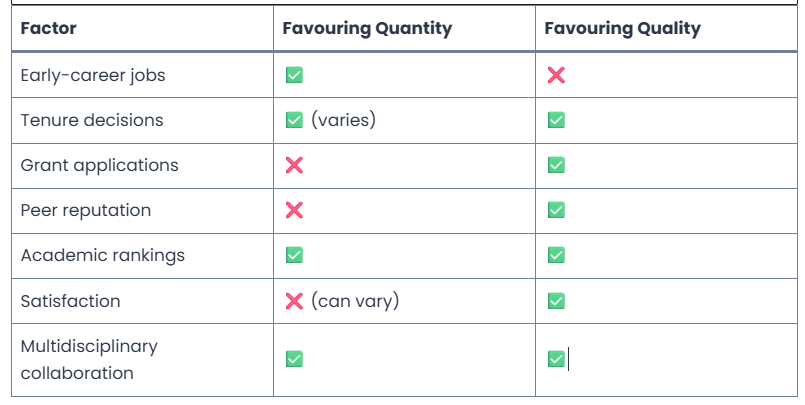Click the red cross in Grant applications row
The image size is (805, 405).
pos(294,165)
